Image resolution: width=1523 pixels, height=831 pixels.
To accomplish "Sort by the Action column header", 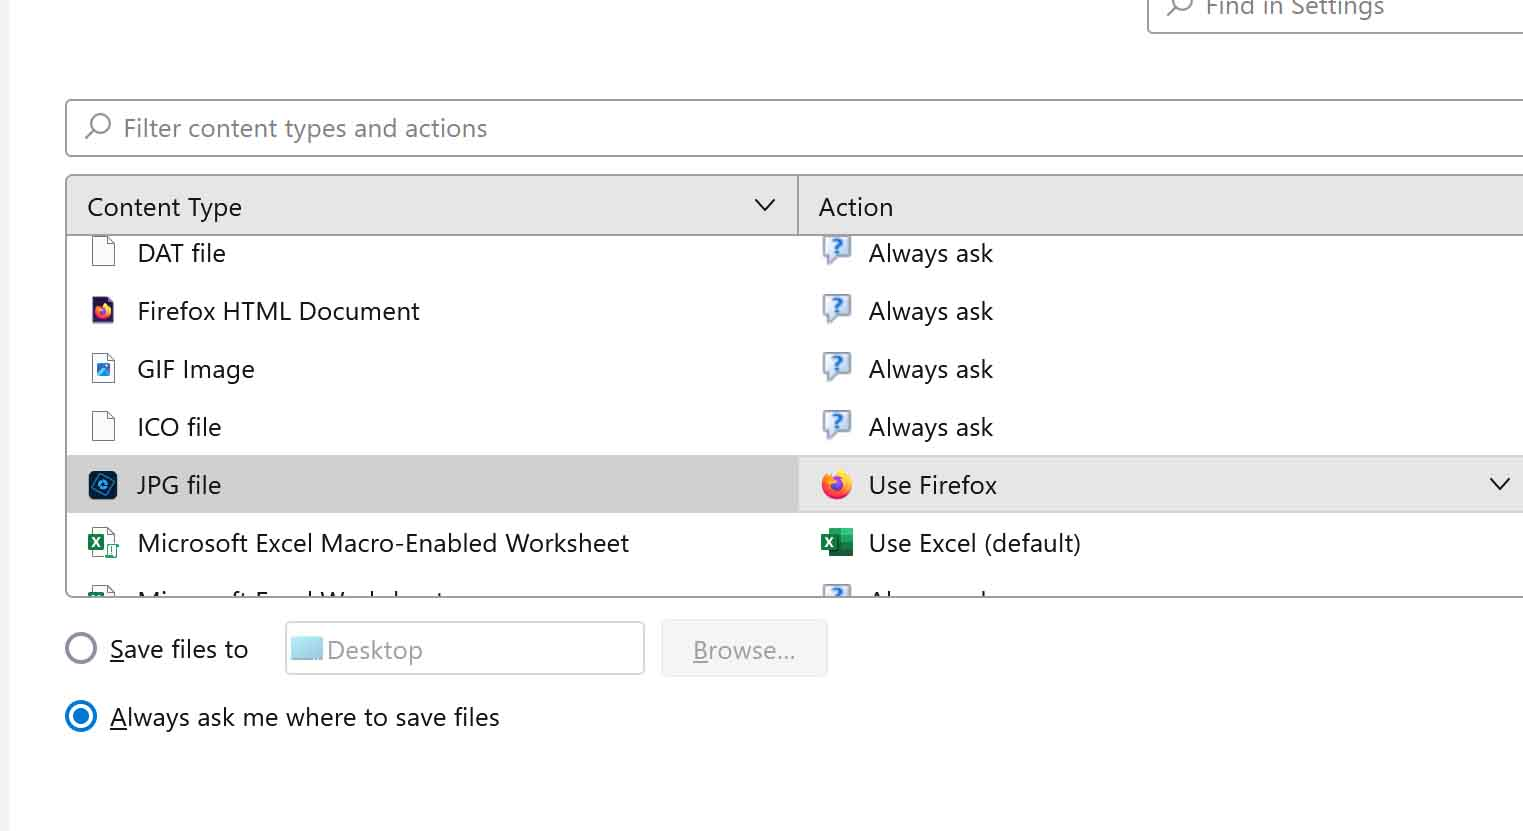I will [x=856, y=207].
